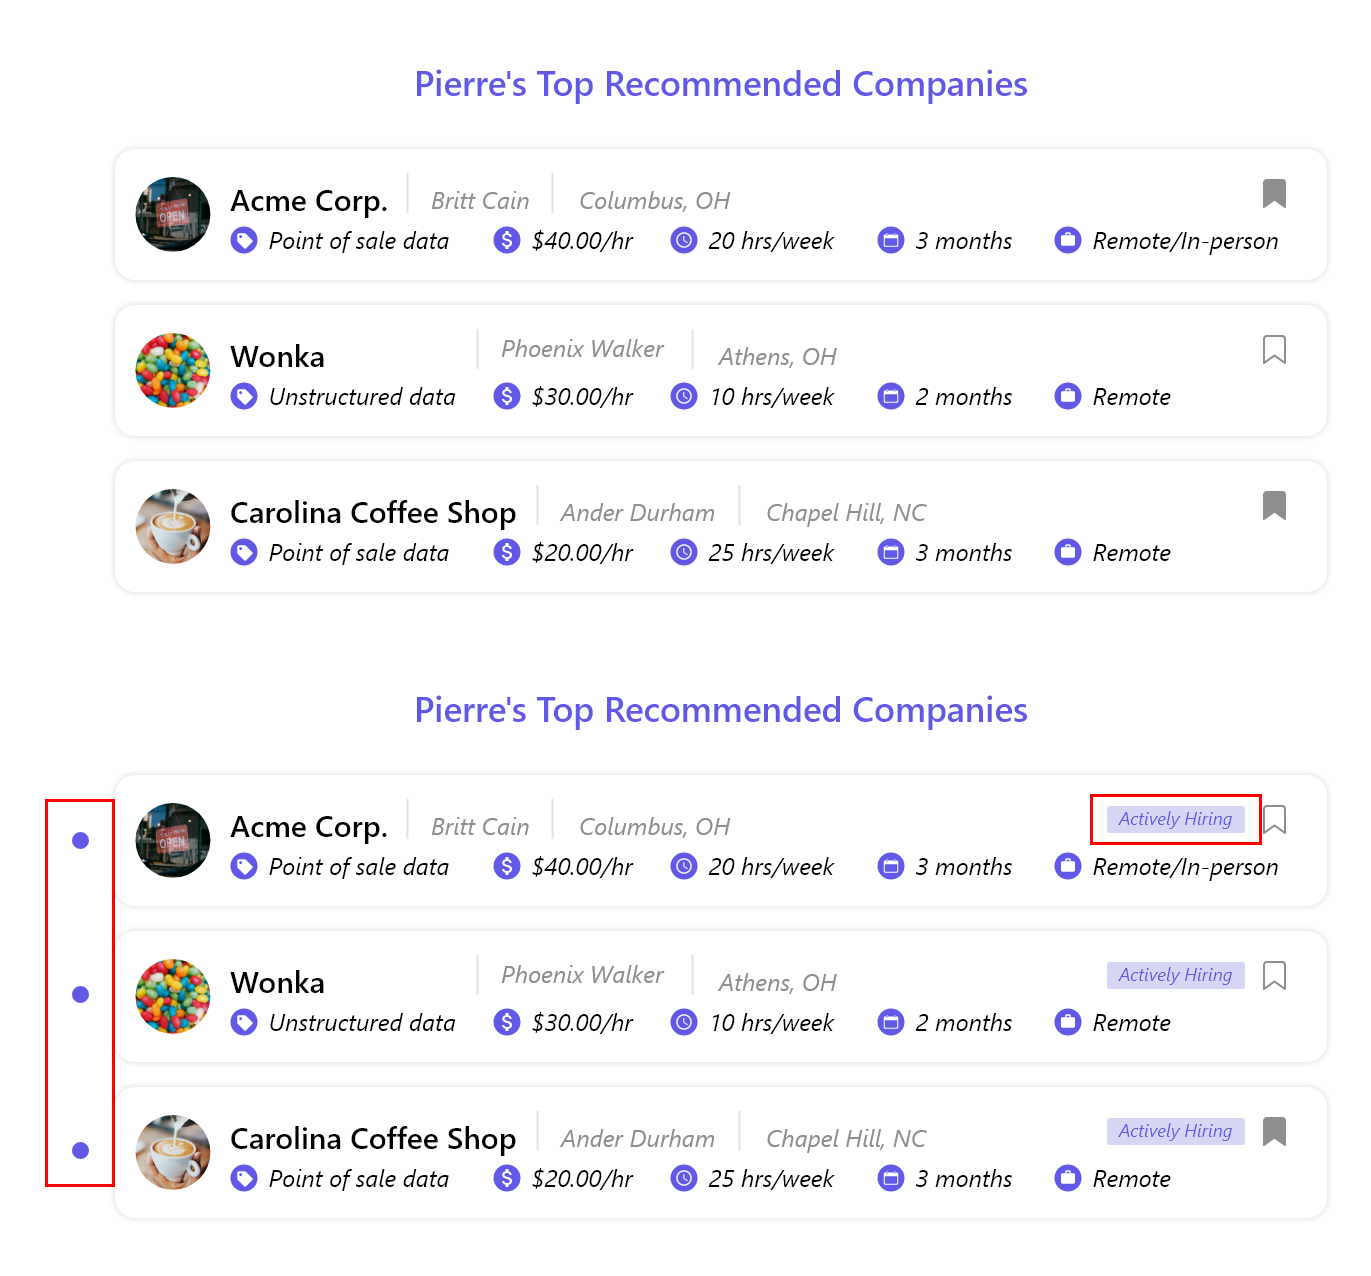
Task: Click clock icon by 10 hrs/week on Actively Hiring card
Action: click(684, 1022)
